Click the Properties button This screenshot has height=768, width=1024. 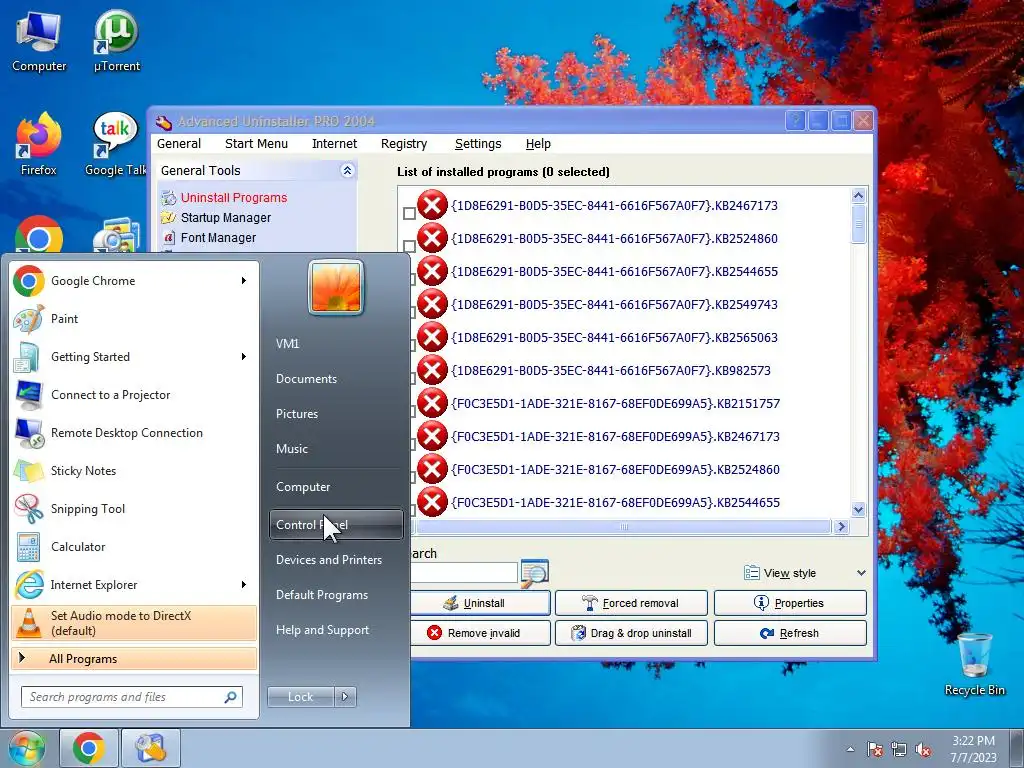pos(790,603)
